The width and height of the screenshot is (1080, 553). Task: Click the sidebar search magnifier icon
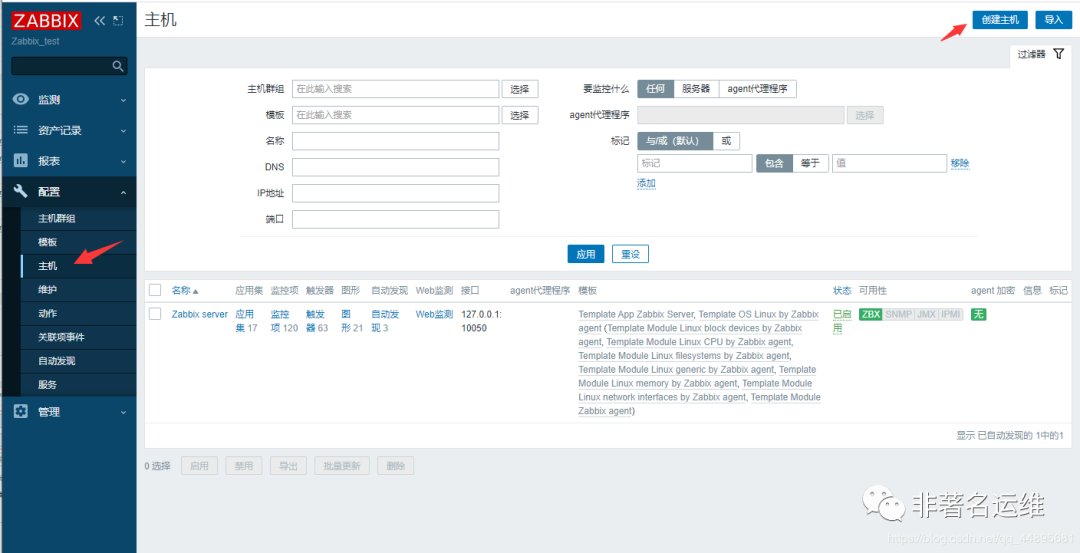(x=118, y=66)
